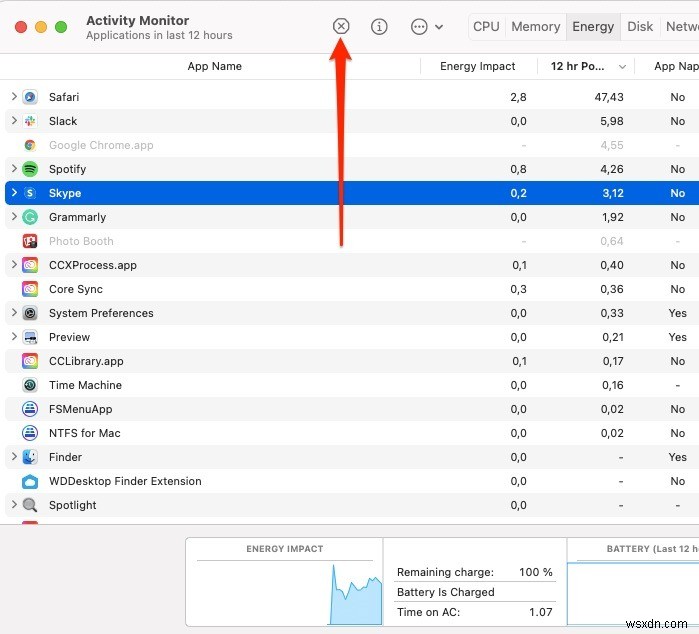Switch to the Disk tab
Image resolution: width=699 pixels, height=634 pixels.
click(x=640, y=27)
